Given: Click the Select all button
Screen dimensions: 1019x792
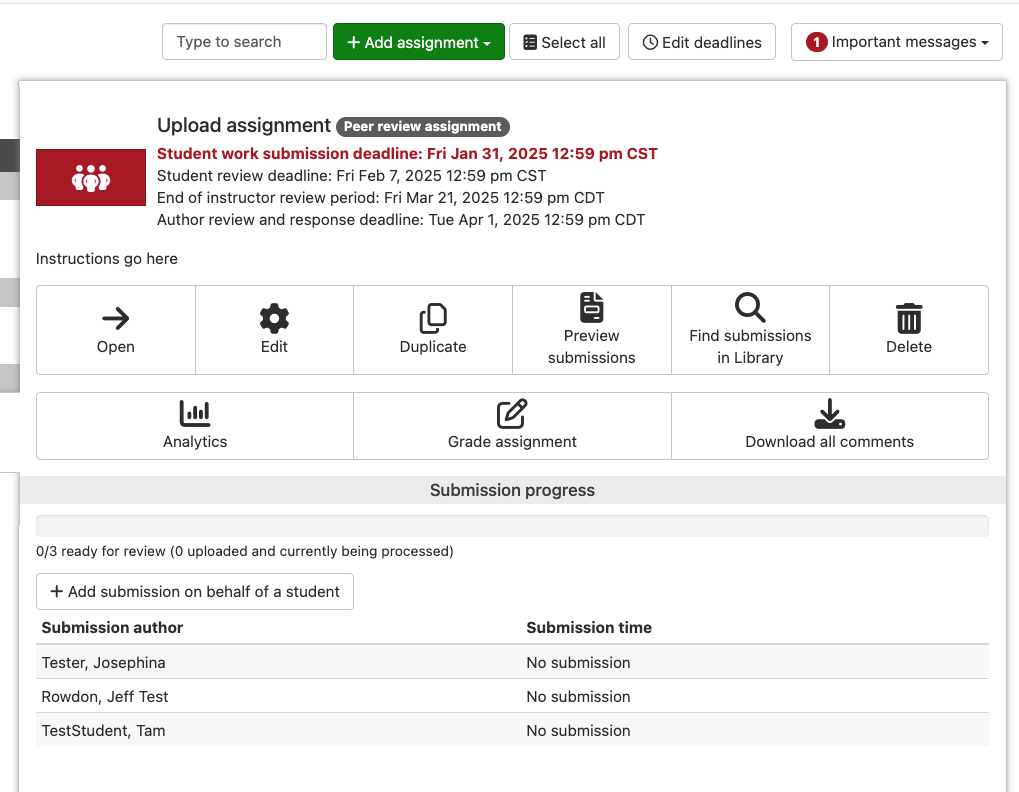Looking at the screenshot, I should pyautogui.click(x=564, y=42).
